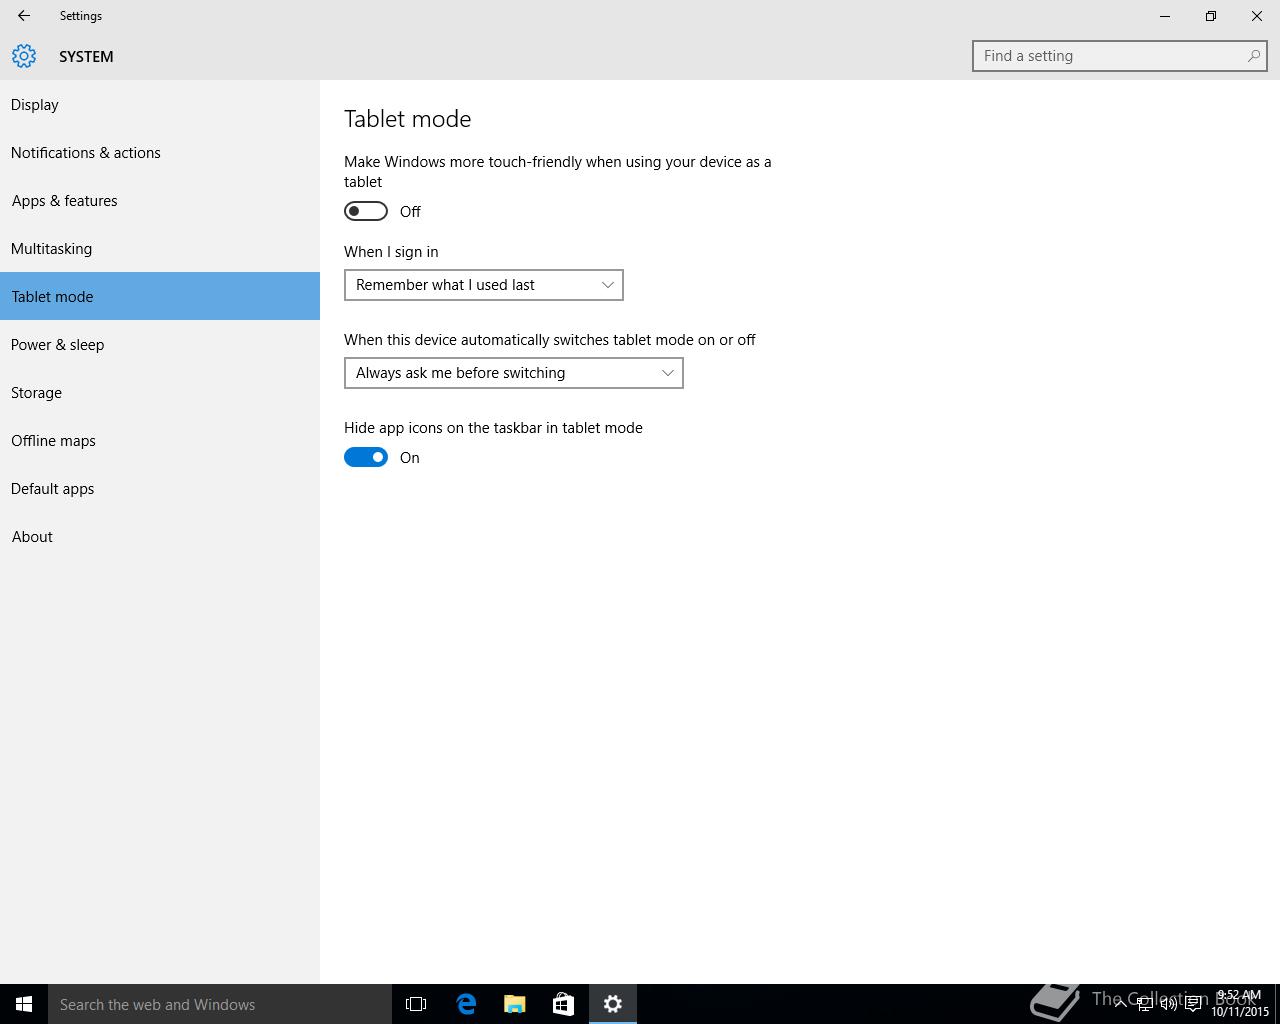
Task: Click the Windows Start button
Action: (24, 1004)
